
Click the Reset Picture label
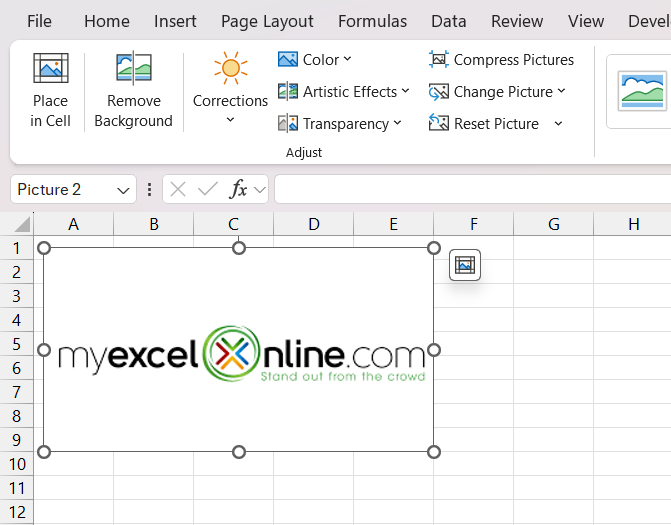[496, 124]
